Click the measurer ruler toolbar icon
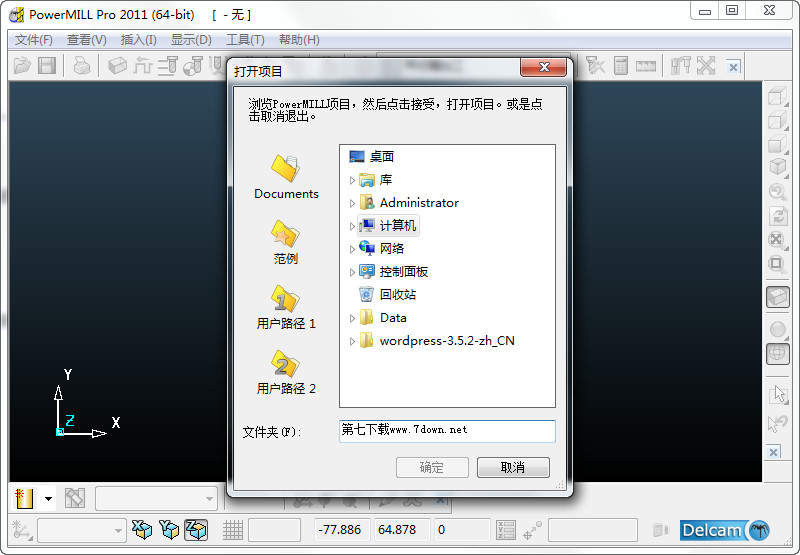The height and width of the screenshot is (555, 800). [x=646, y=66]
